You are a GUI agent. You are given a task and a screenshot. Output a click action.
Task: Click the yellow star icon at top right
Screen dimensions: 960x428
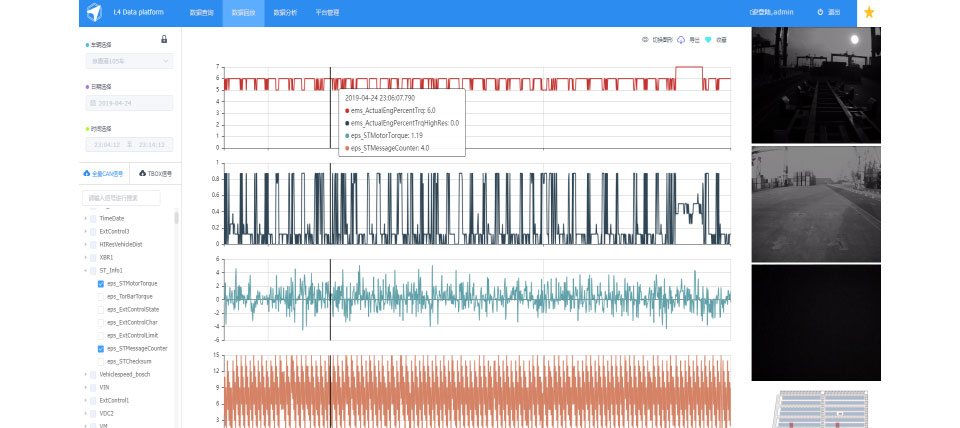point(869,12)
